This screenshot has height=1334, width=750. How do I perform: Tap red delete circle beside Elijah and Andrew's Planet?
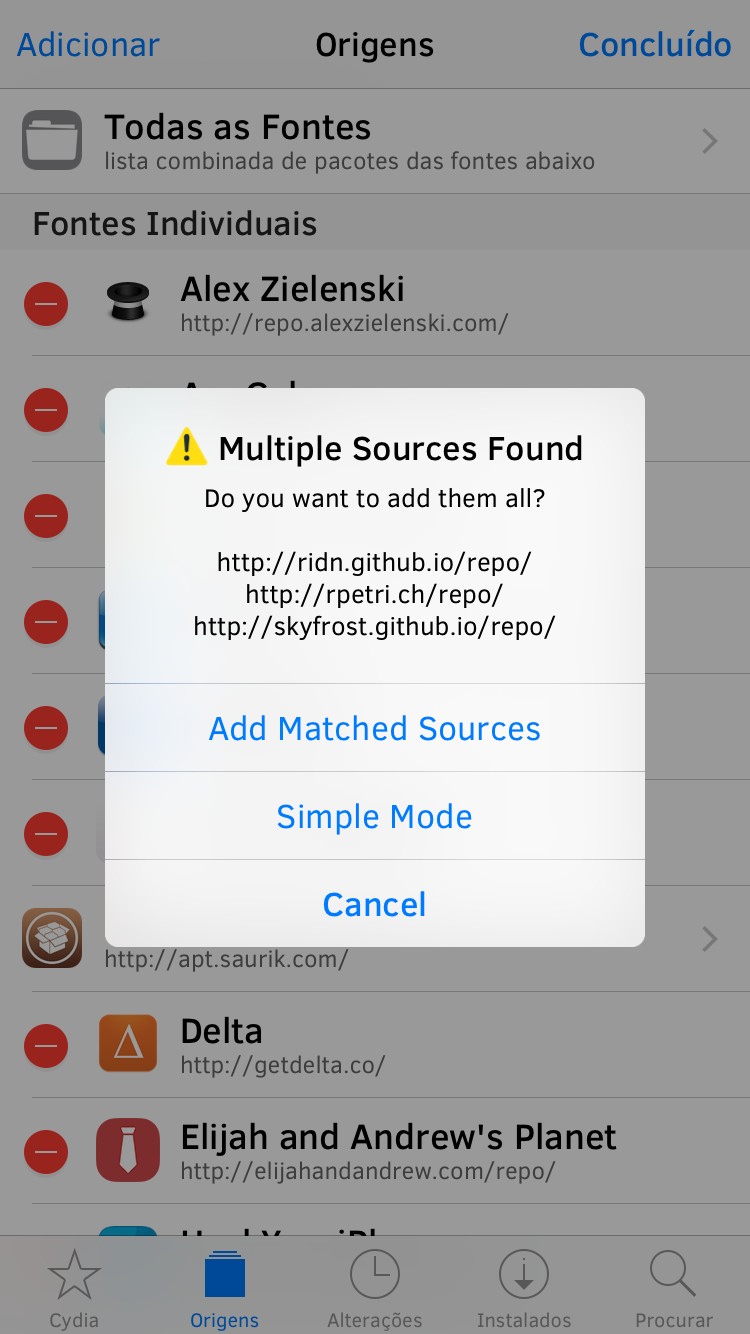coord(46,1152)
